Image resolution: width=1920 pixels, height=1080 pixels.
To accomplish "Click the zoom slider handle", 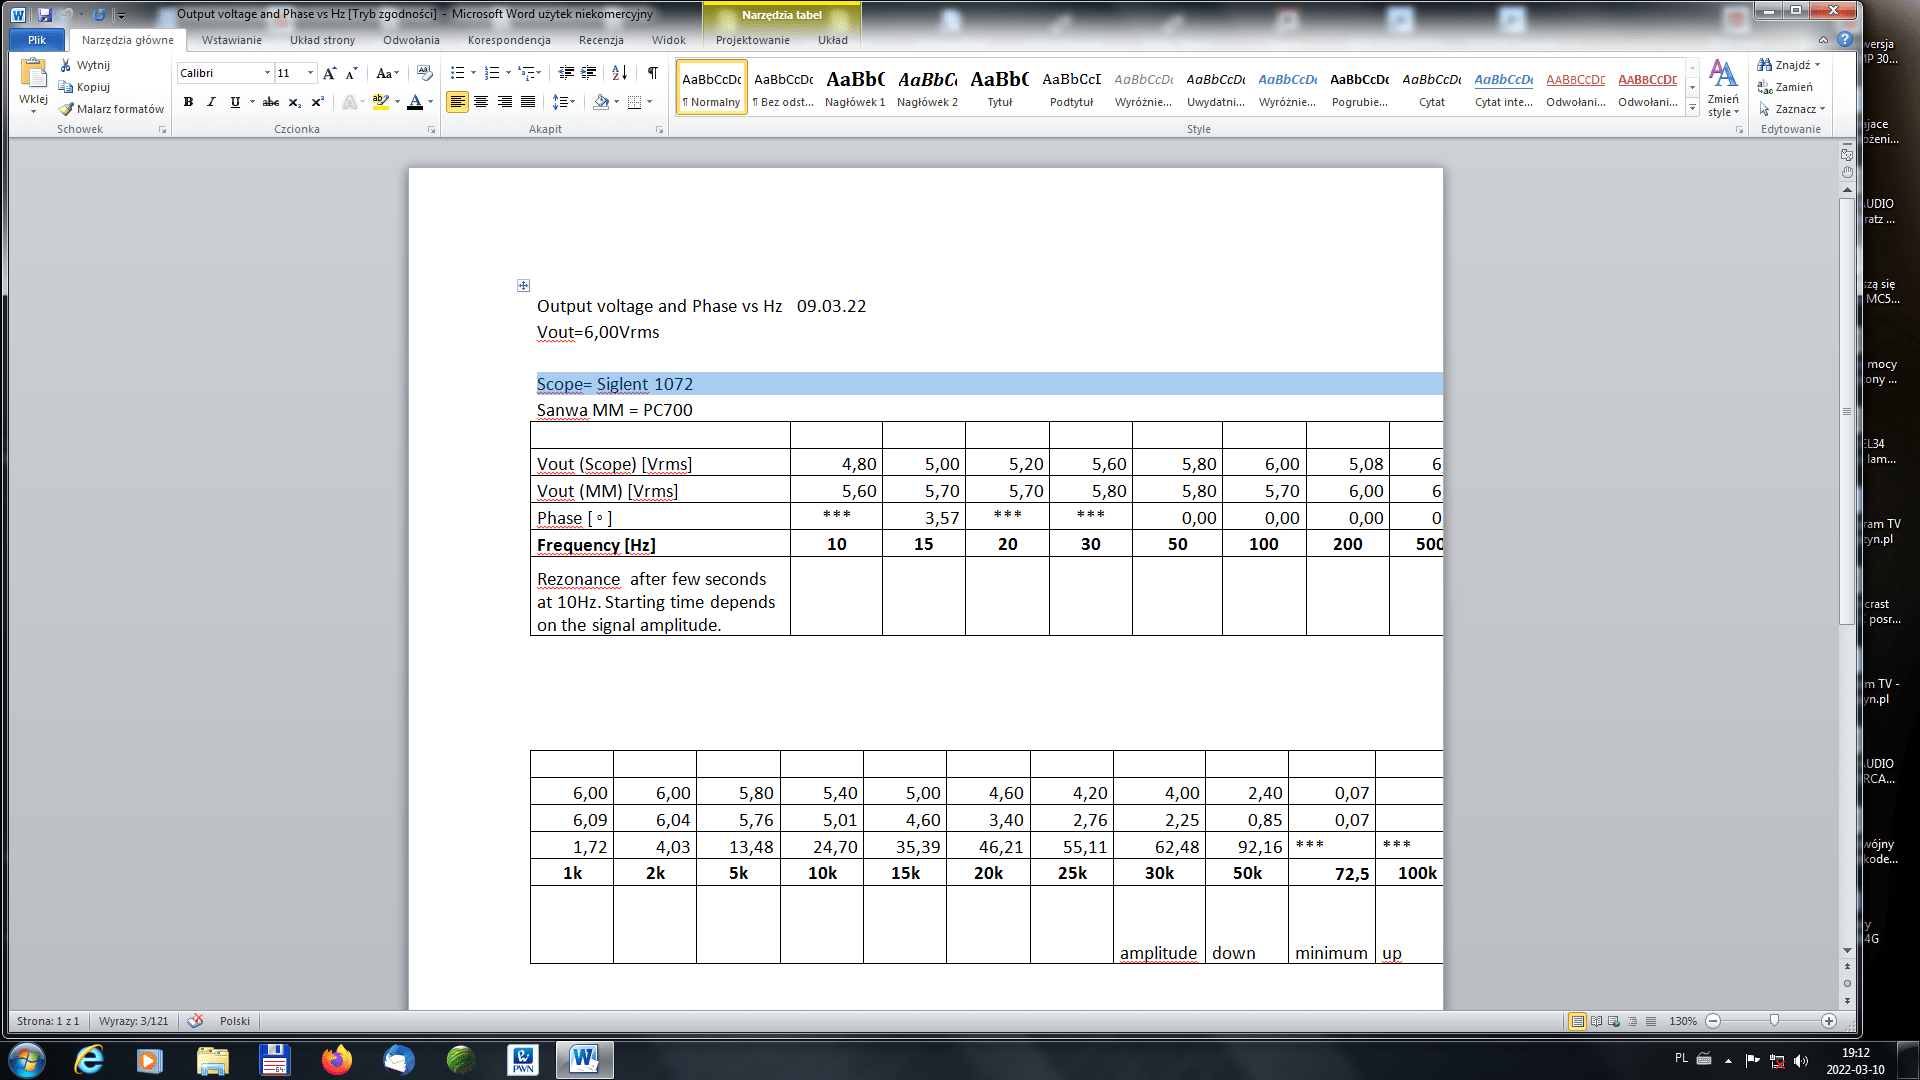I will (x=1774, y=1021).
